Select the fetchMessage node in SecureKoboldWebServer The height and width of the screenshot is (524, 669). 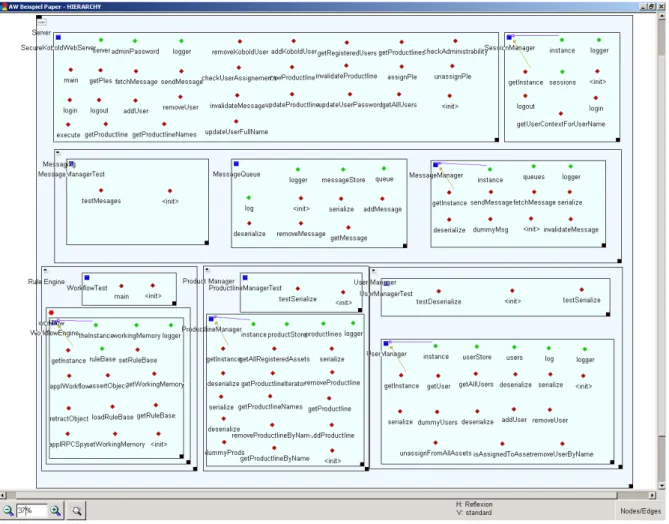pyautogui.click(x=136, y=71)
